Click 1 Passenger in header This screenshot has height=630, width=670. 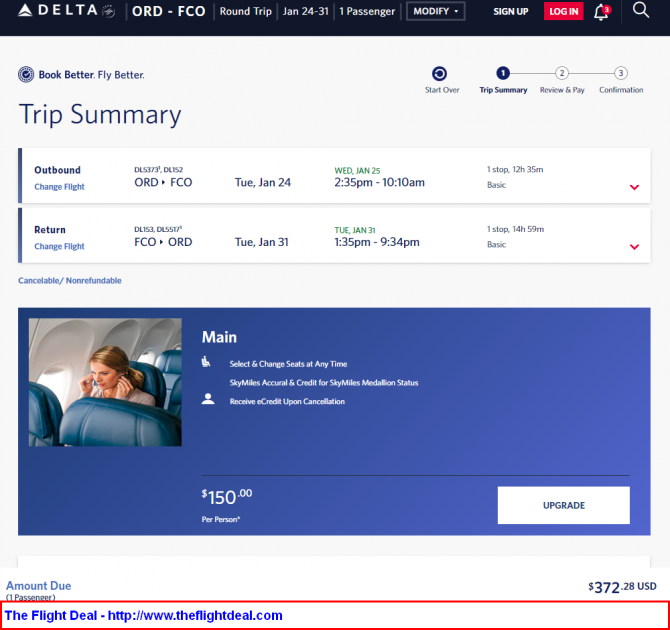(367, 11)
